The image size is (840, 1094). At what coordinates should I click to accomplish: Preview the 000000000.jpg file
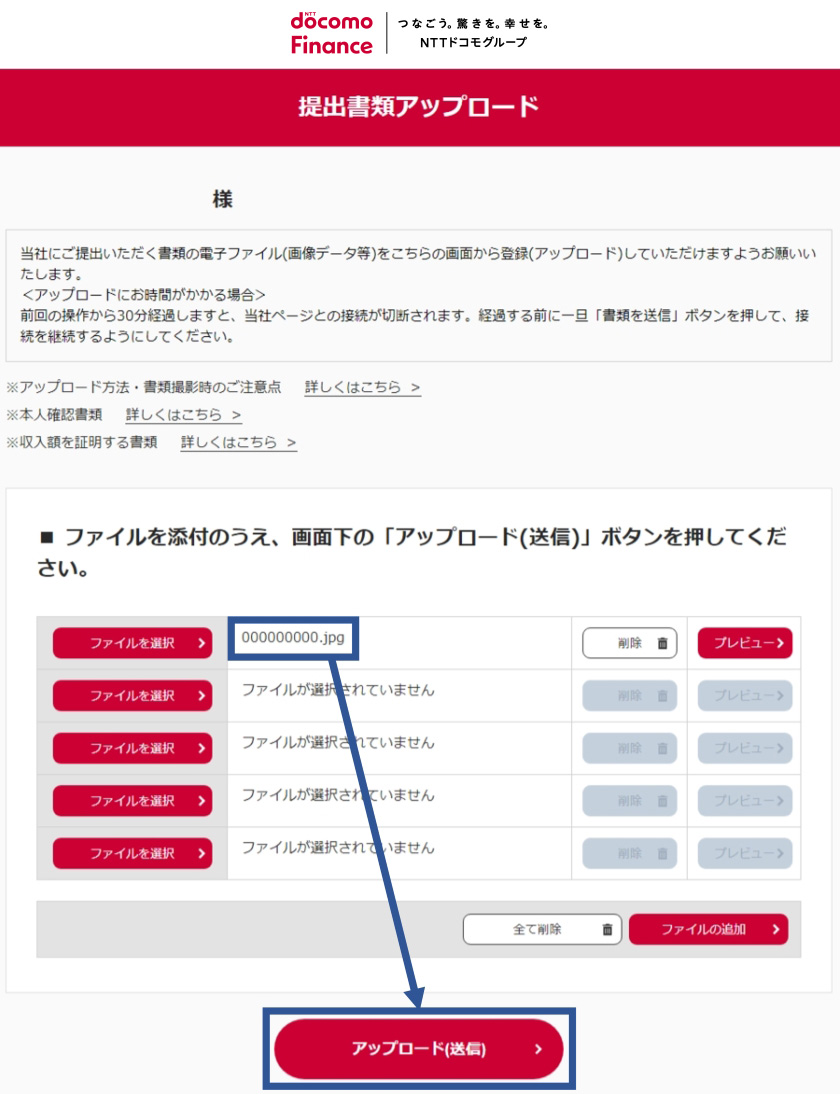tap(745, 643)
